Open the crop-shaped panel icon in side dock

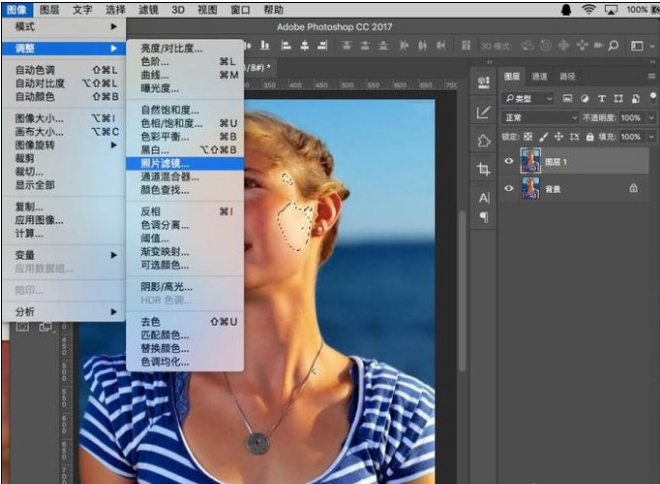coord(484,169)
